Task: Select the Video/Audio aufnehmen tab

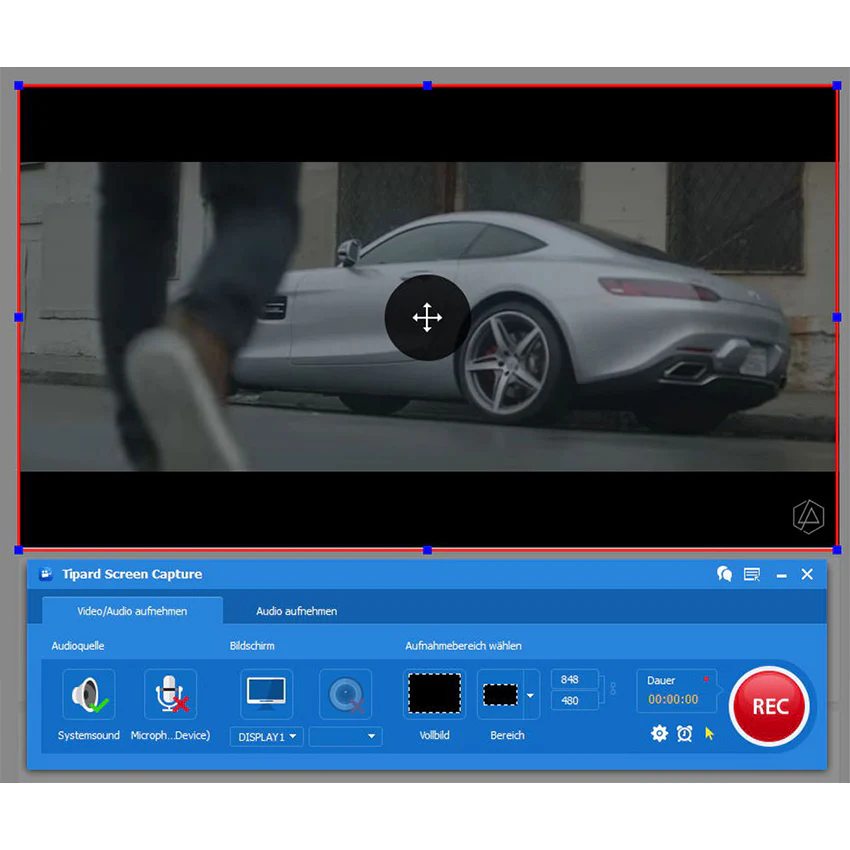Action: click(x=132, y=610)
